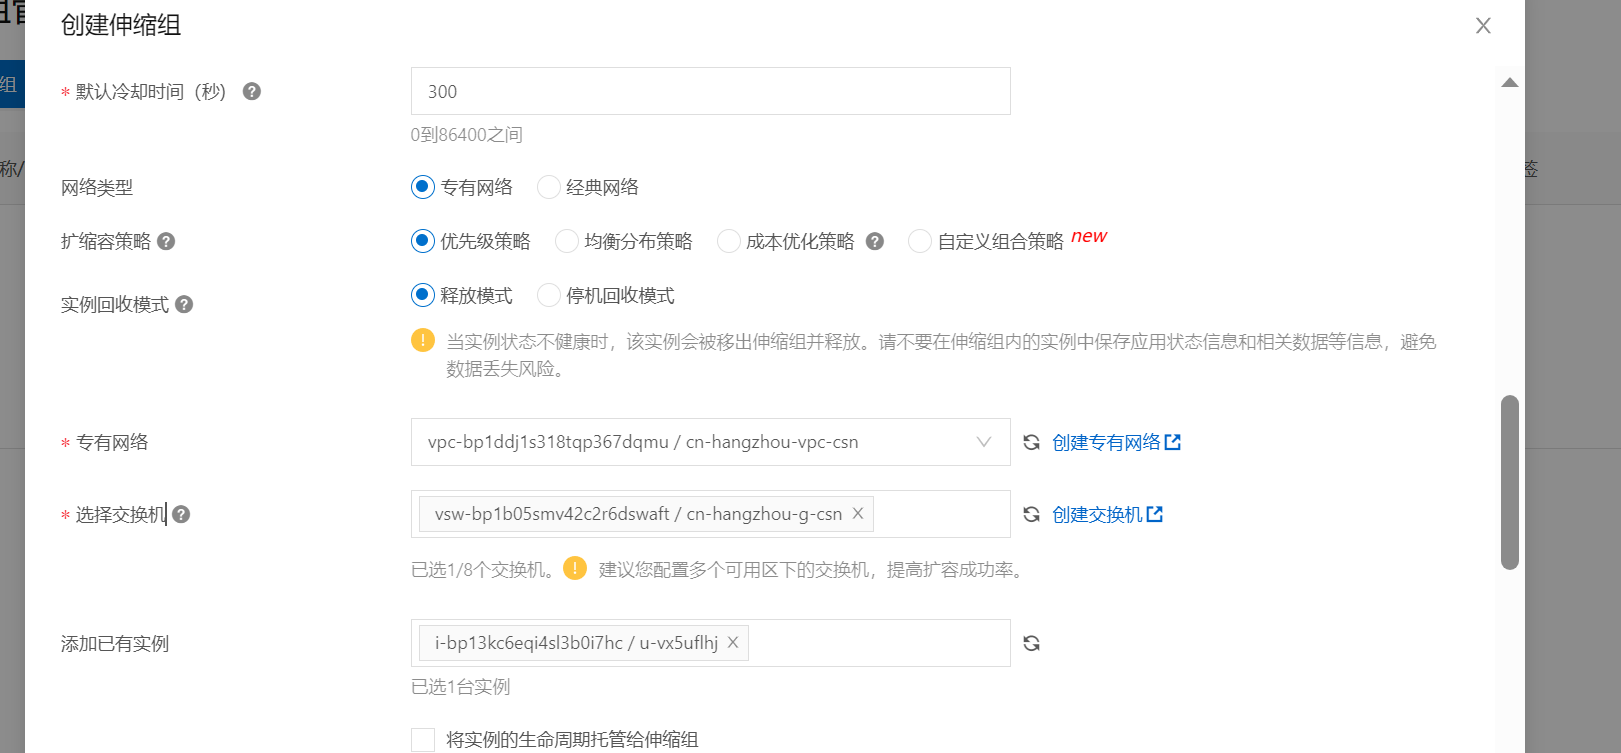
Task: Click help icon beside 默认冷却时间
Action: 252,91
